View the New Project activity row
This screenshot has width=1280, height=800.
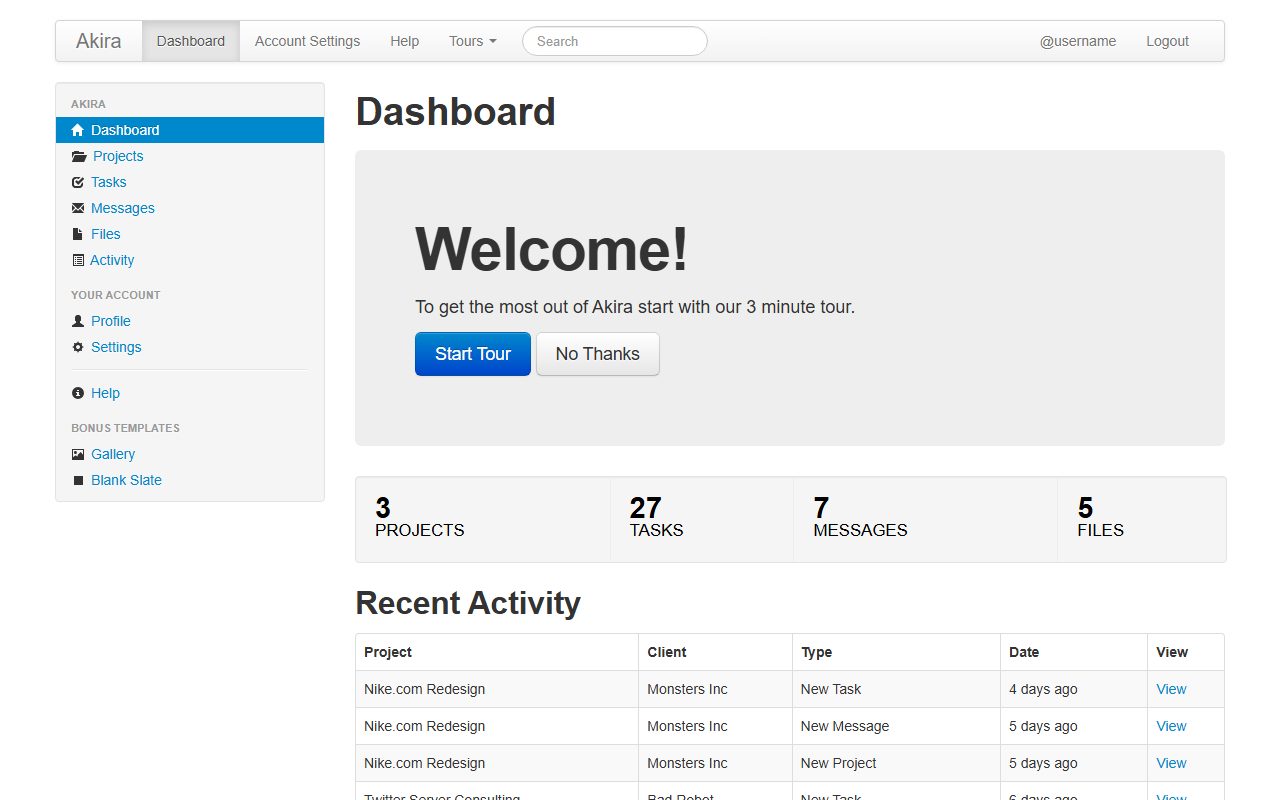1171,763
